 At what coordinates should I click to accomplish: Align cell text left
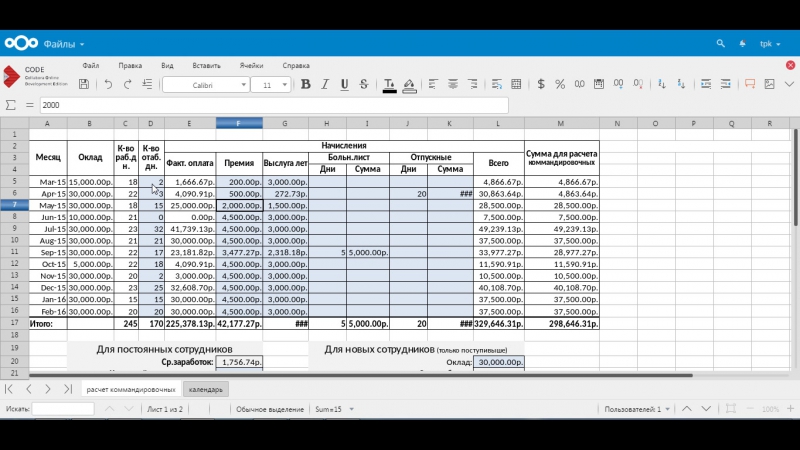tap(433, 85)
